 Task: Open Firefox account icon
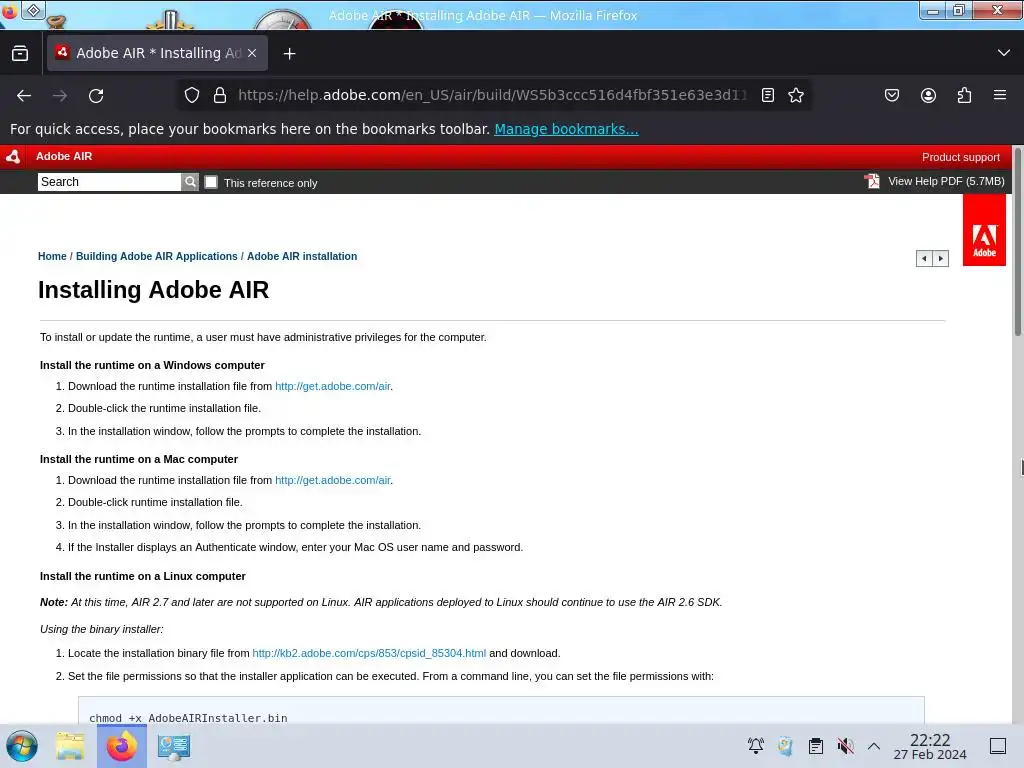(928, 95)
